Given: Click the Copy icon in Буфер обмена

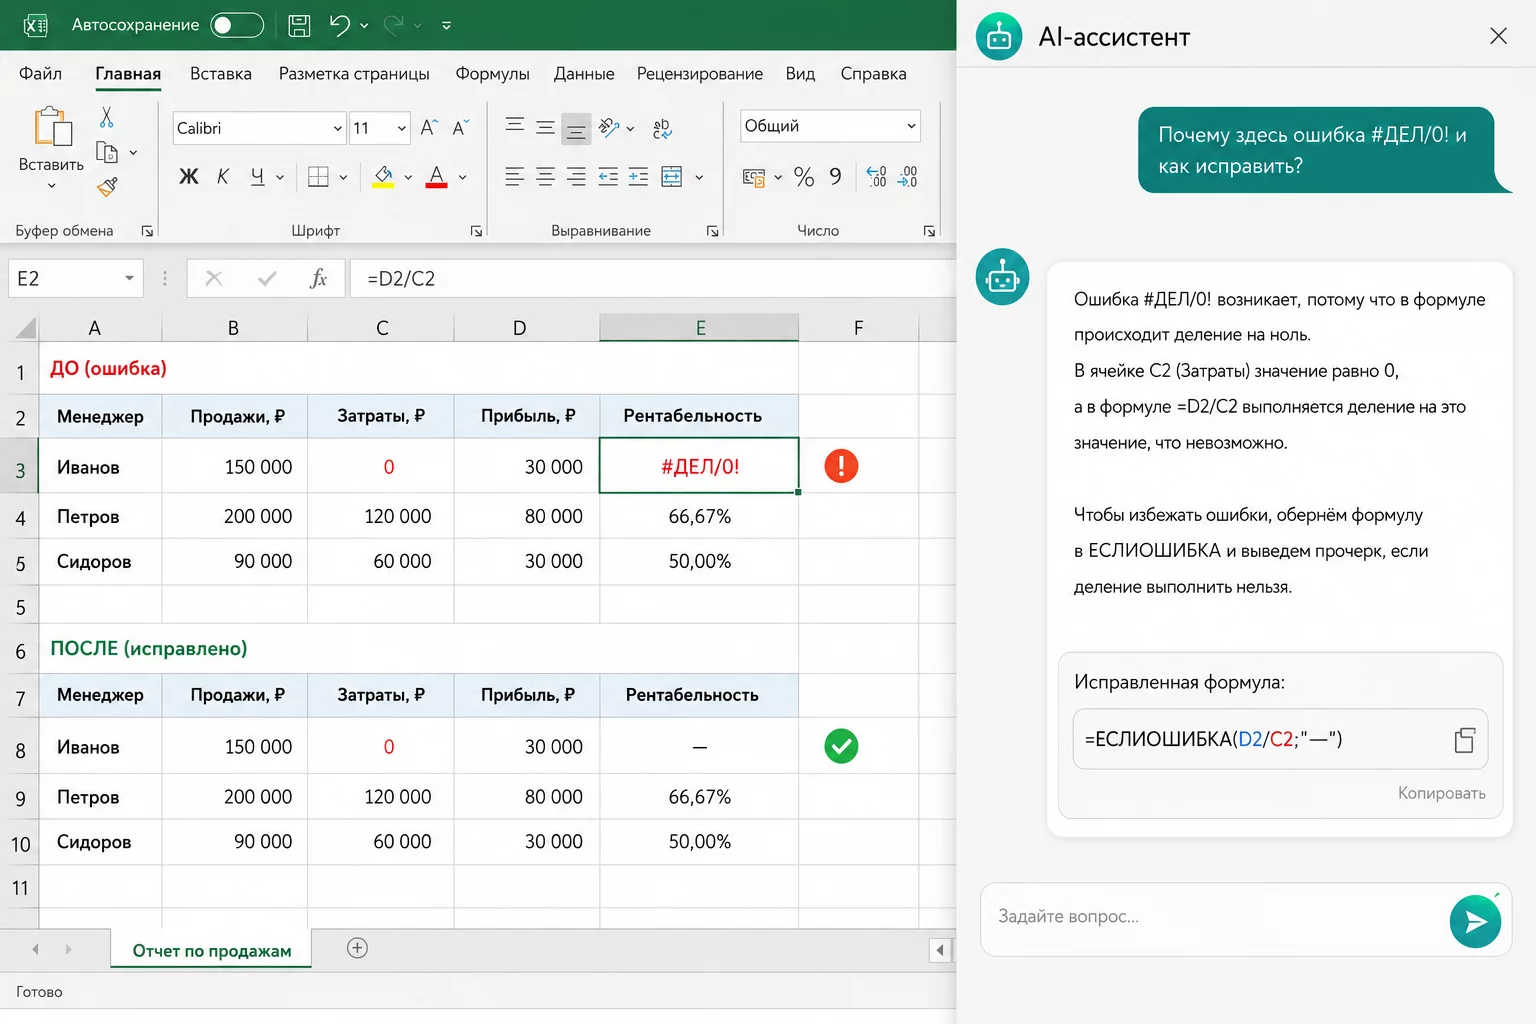Looking at the screenshot, I should point(107,152).
